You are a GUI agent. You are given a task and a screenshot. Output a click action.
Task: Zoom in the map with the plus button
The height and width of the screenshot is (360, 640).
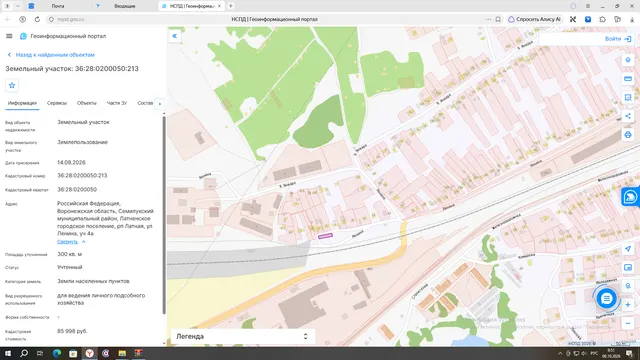coord(628,304)
